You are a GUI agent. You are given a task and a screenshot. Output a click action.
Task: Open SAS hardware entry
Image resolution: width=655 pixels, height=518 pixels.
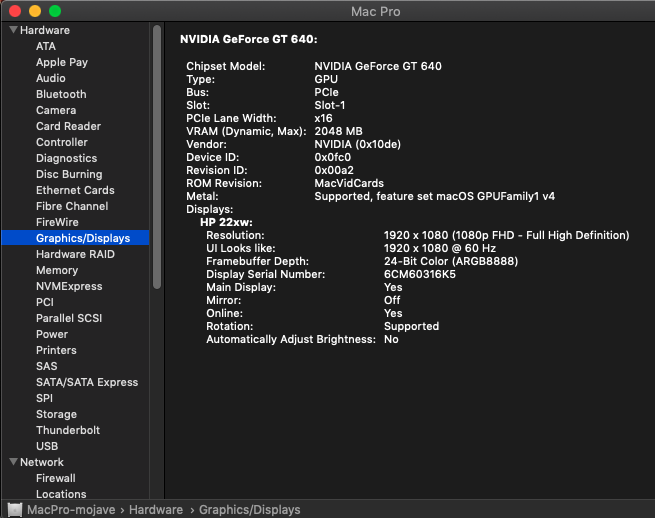46,366
